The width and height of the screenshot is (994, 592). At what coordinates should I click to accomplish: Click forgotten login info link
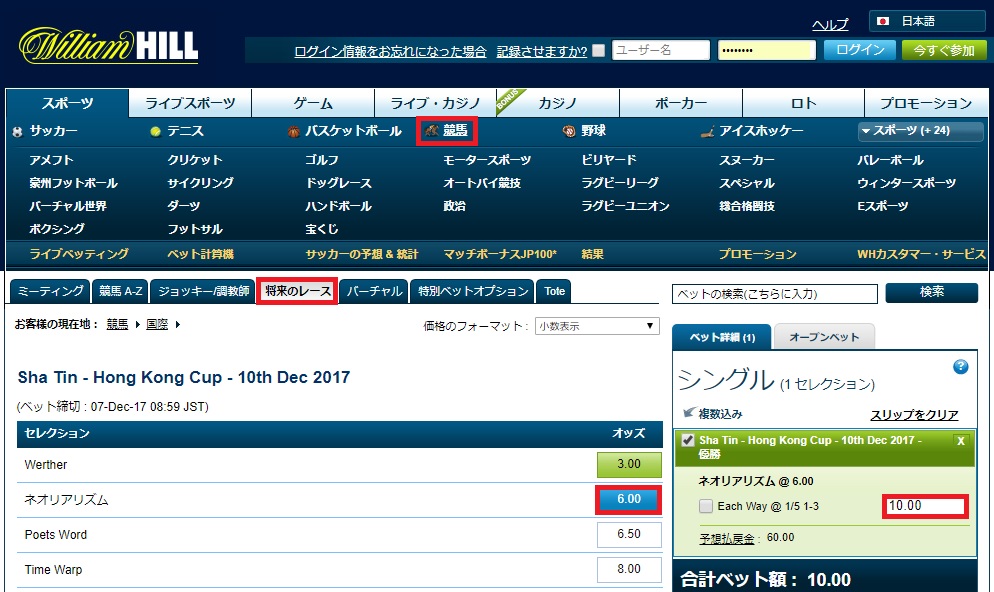(x=390, y=51)
